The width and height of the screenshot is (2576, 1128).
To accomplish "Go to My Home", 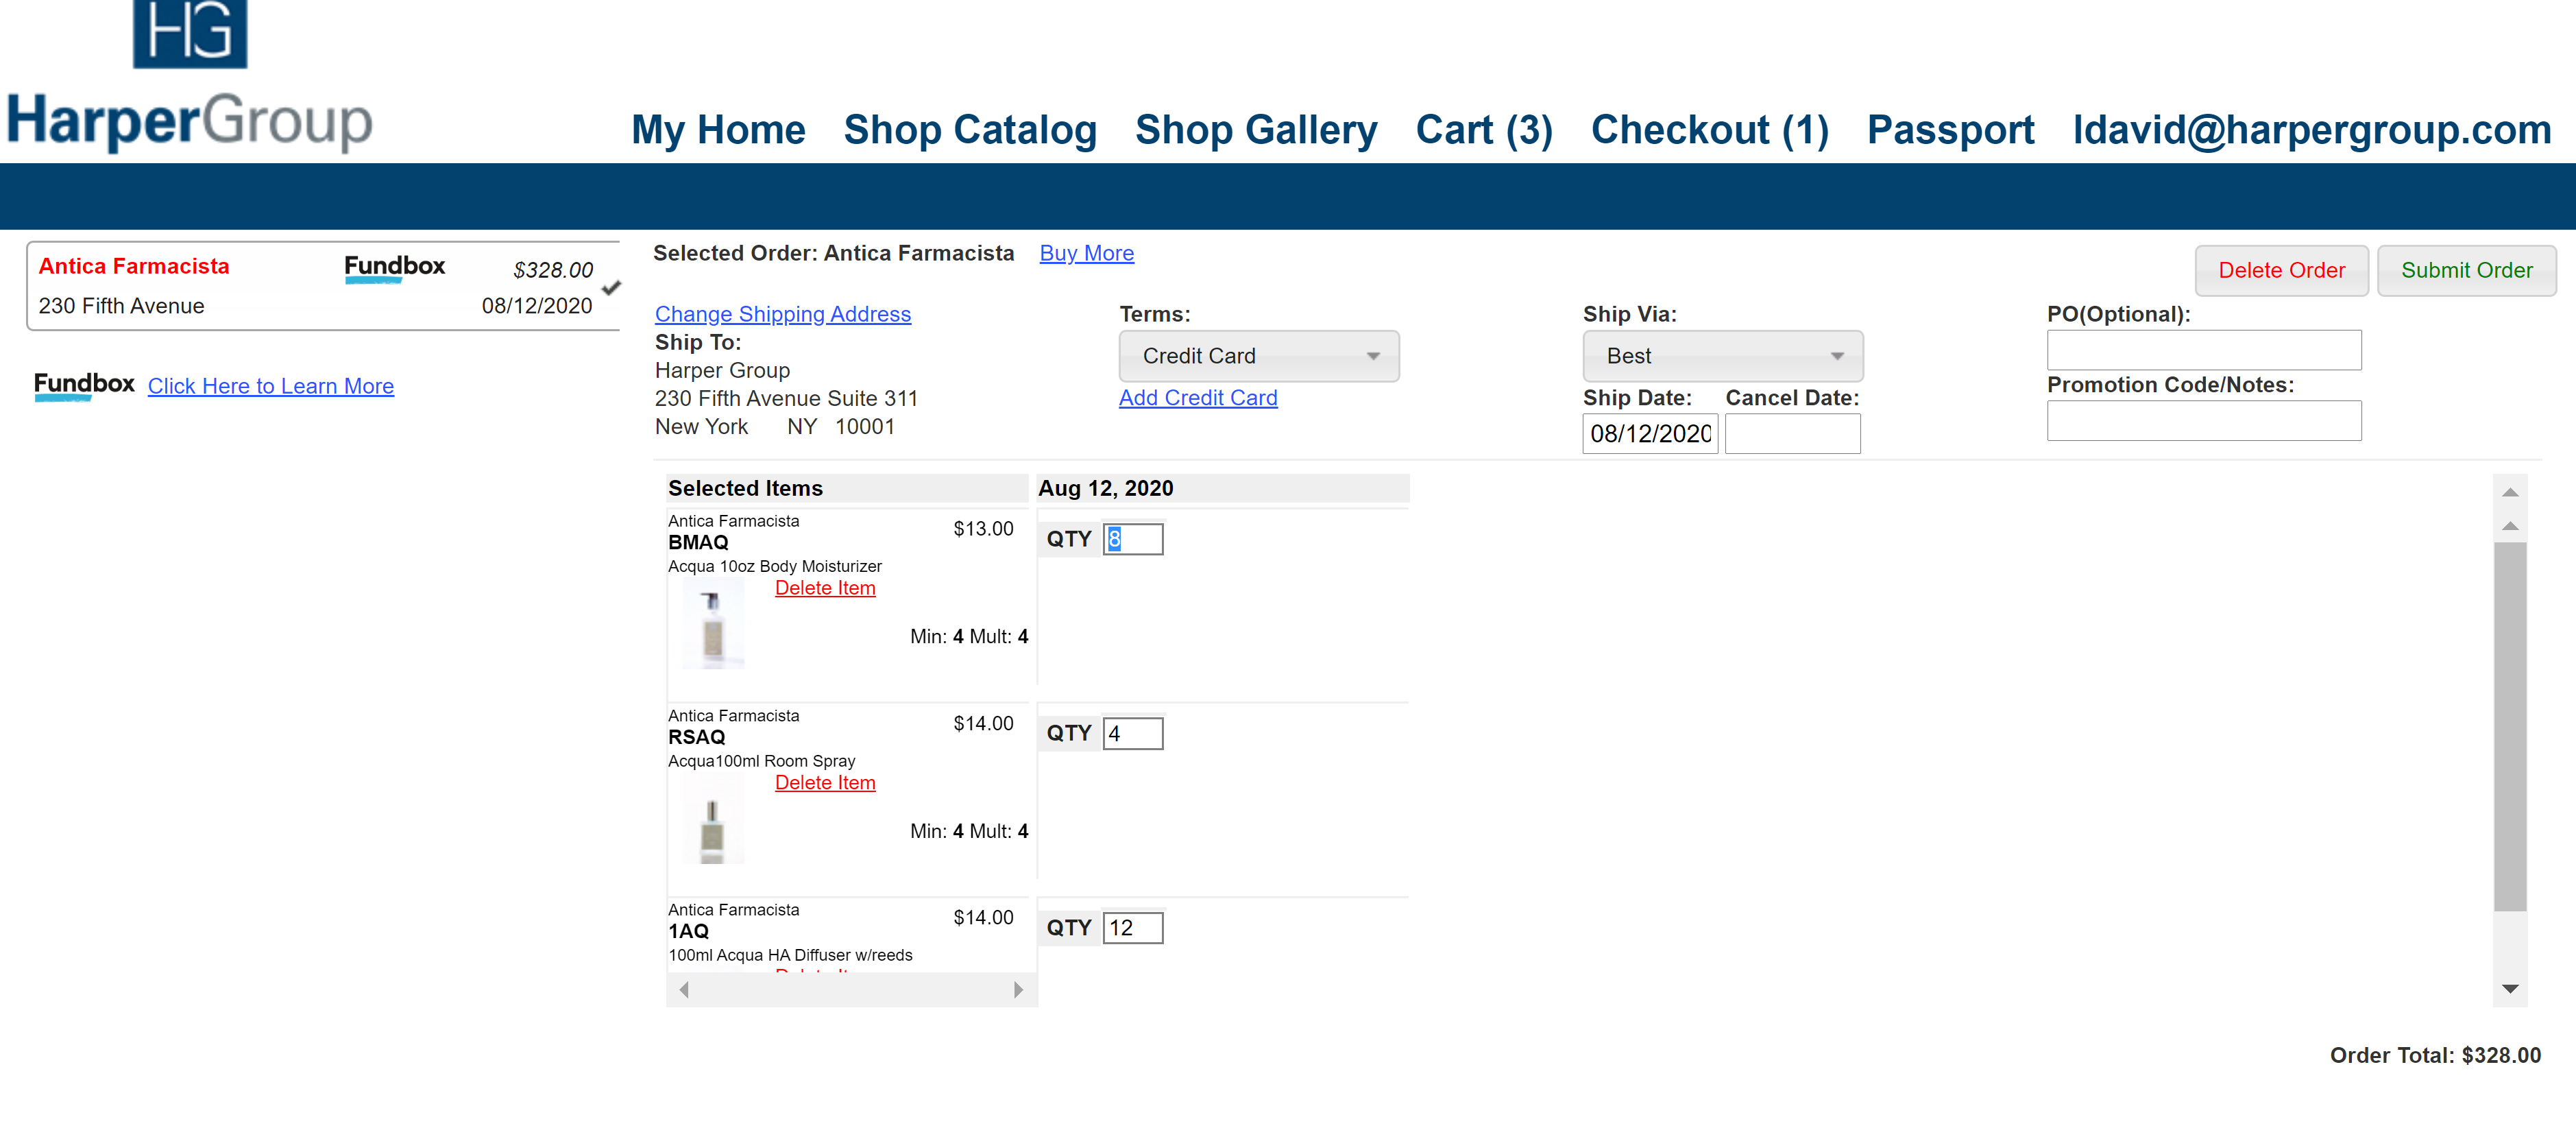I will pyautogui.click(x=718, y=130).
